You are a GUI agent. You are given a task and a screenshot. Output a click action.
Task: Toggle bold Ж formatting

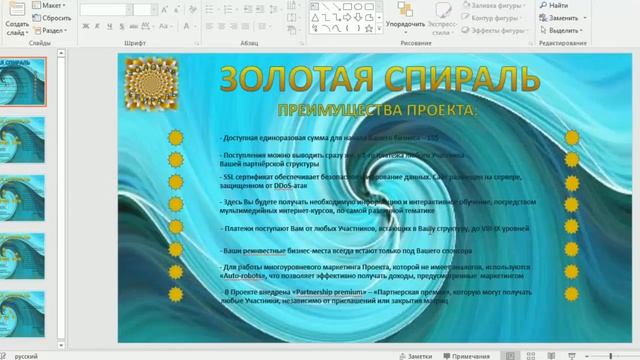click(x=86, y=27)
